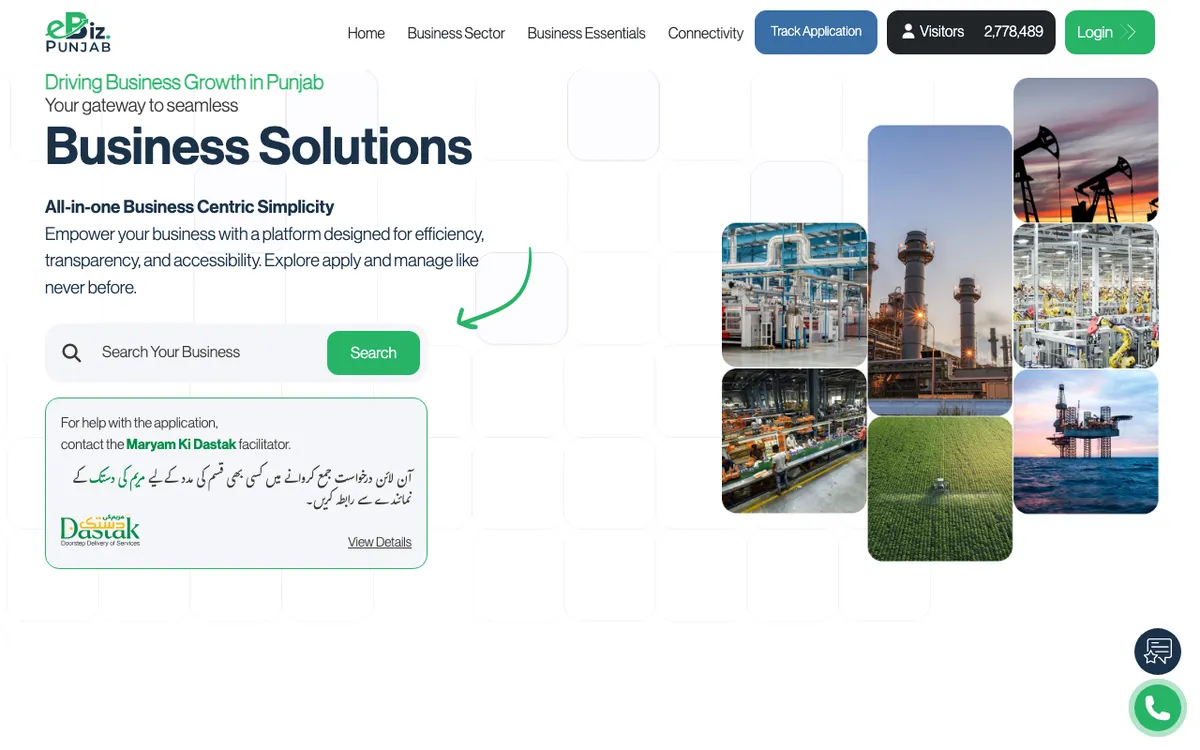Screen dimensions: 1200x750
Task: Click the Track Application button
Action: click(x=816, y=32)
